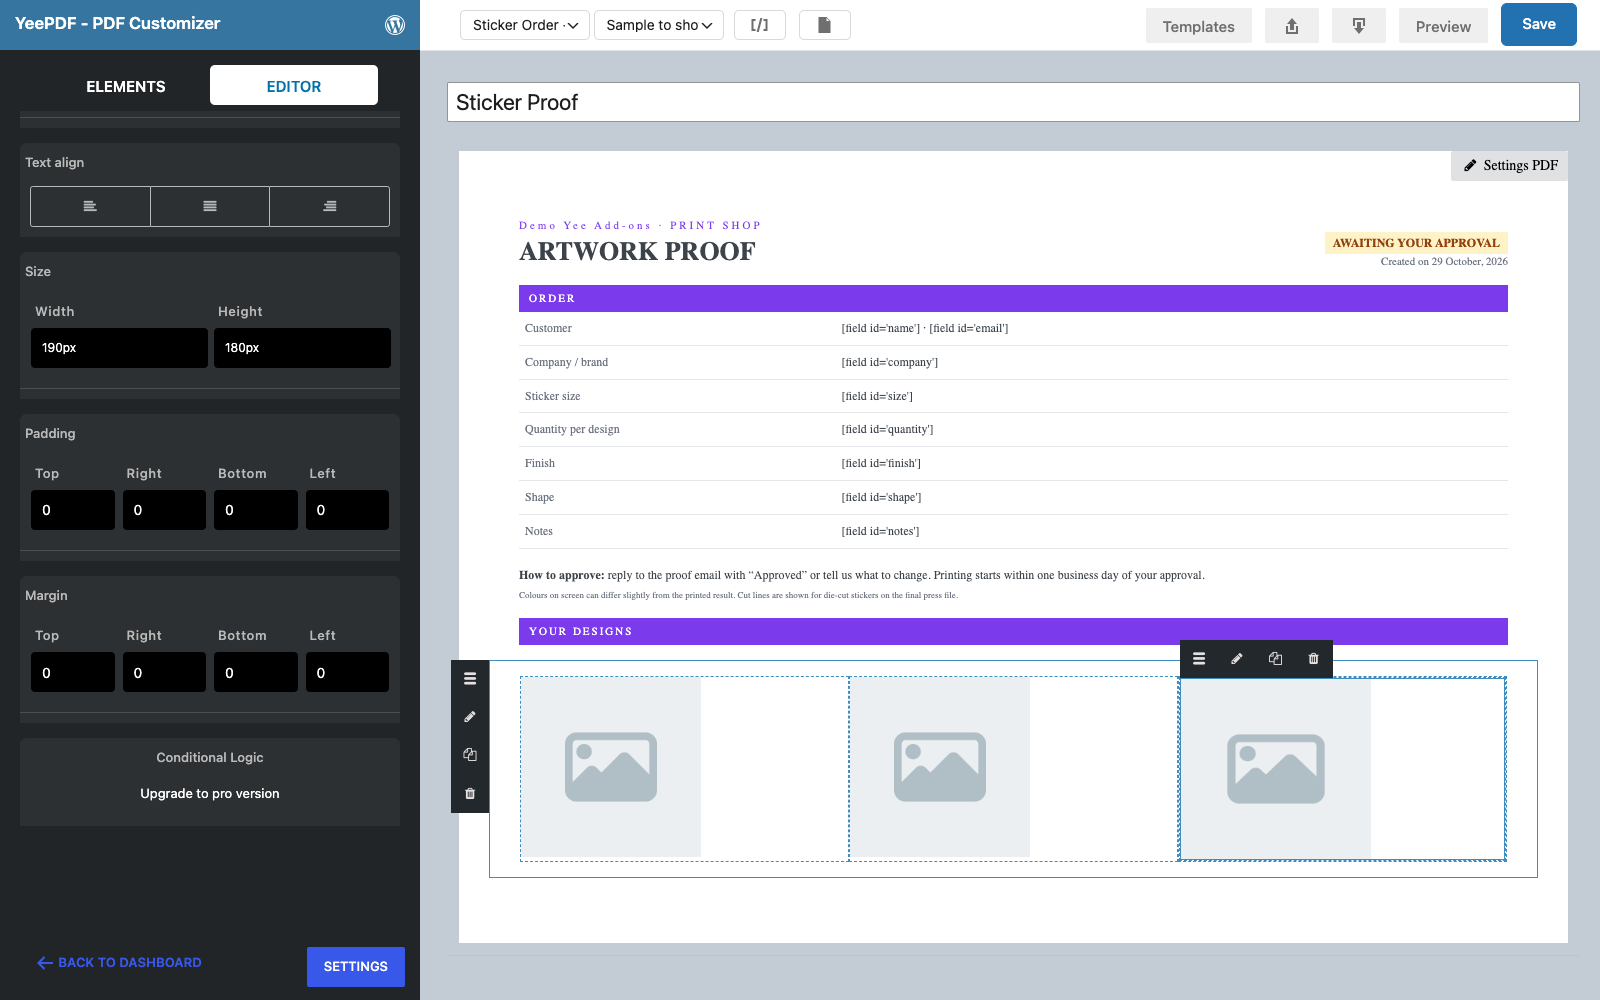Click the Width size input

[119, 348]
